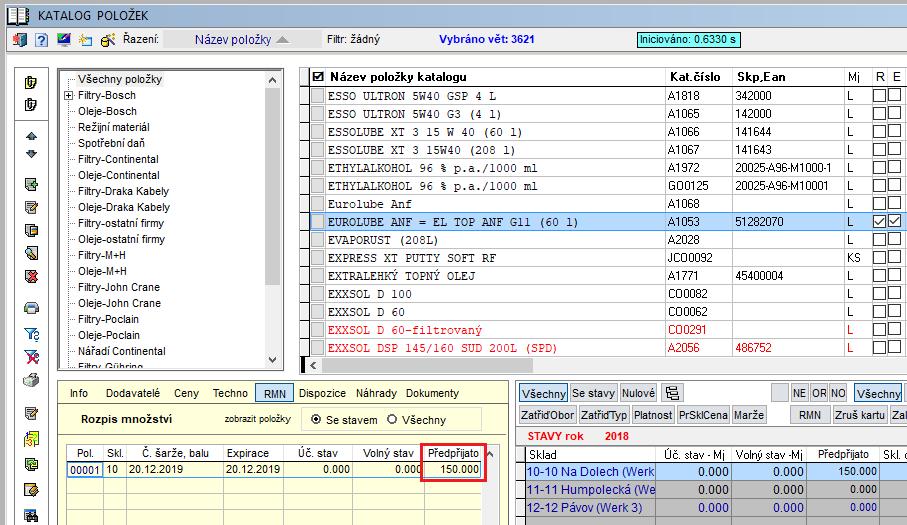Select the Se stavem radio button
Screen dimensions: 907x525
316,419
